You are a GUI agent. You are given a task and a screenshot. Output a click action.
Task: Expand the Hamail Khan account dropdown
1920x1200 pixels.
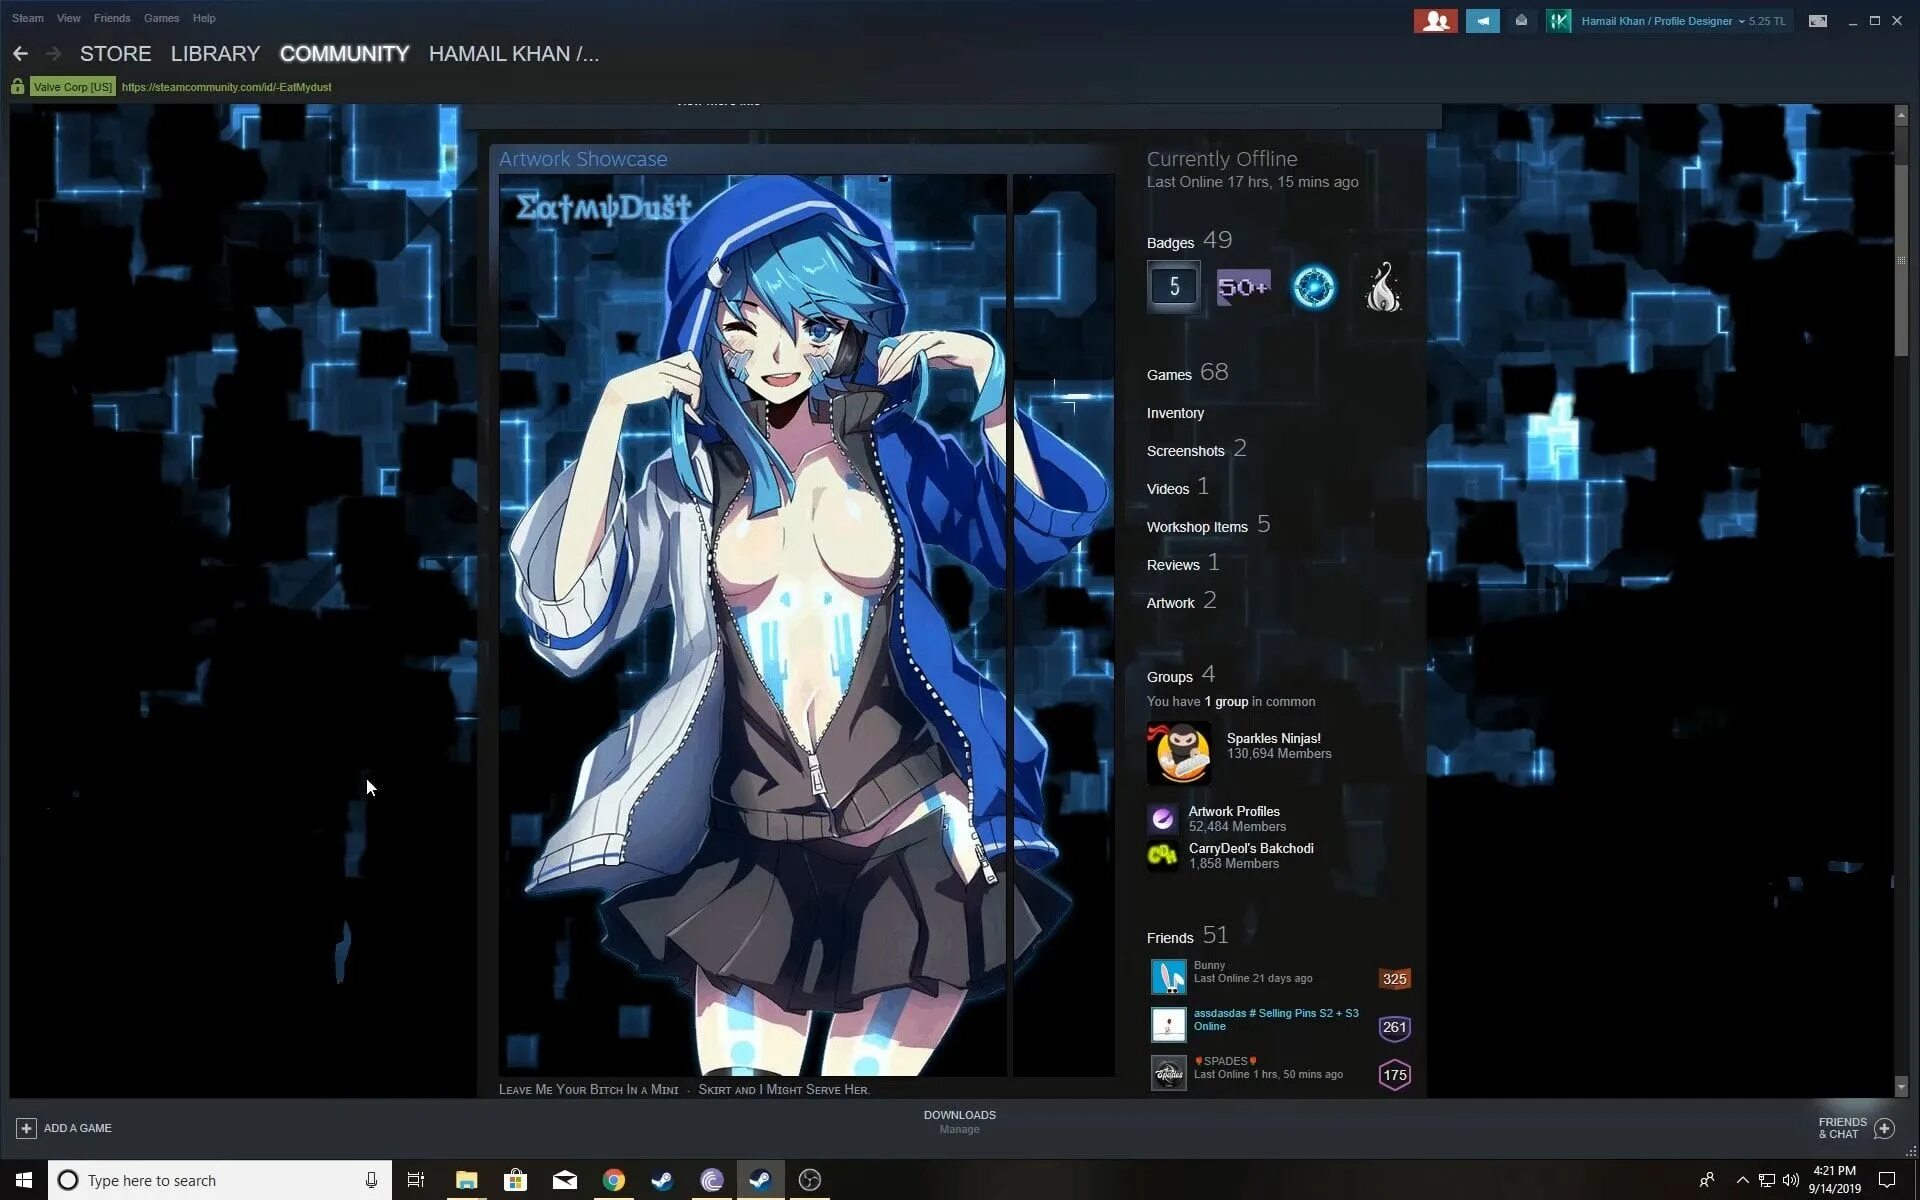pos(1741,21)
